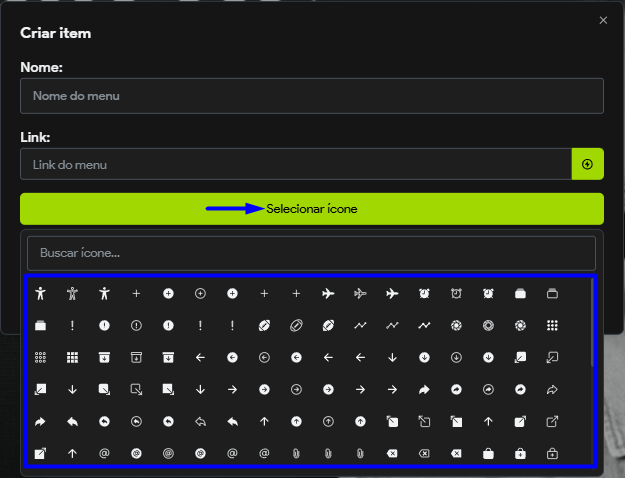The width and height of the screenshot is (625, 478).
Task: Pick the outlined alarm clock icon
Action: tap(456, 293)
